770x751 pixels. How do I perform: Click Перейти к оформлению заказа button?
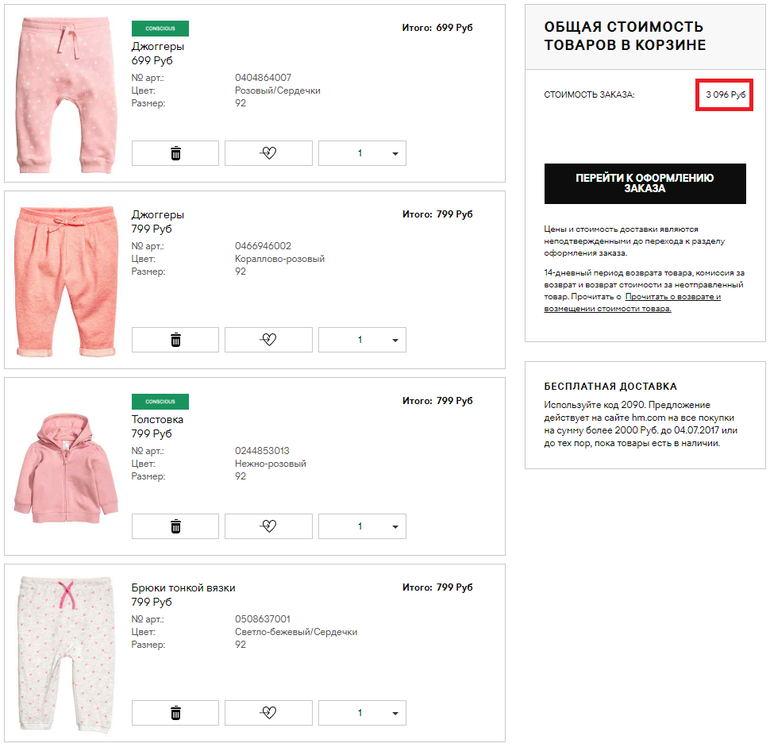[x=645, y=183]
